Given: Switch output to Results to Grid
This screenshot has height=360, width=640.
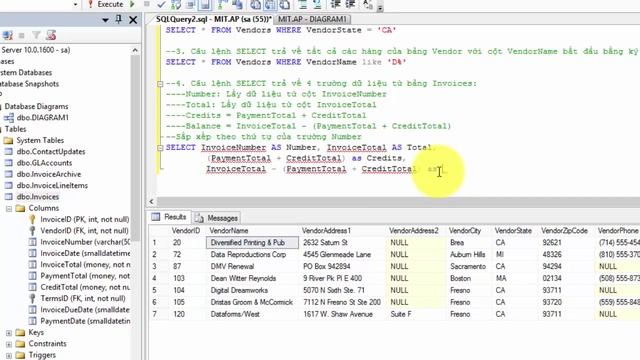Looking at the screenshot, I should pos(270,4).
